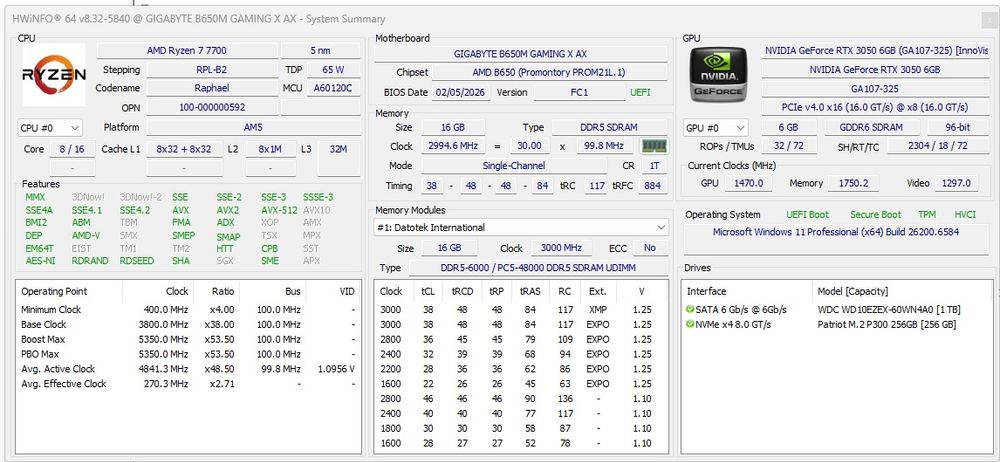Close the System Summary window
This screenshot has height=462, width=1000.
[x=990, y=19]
